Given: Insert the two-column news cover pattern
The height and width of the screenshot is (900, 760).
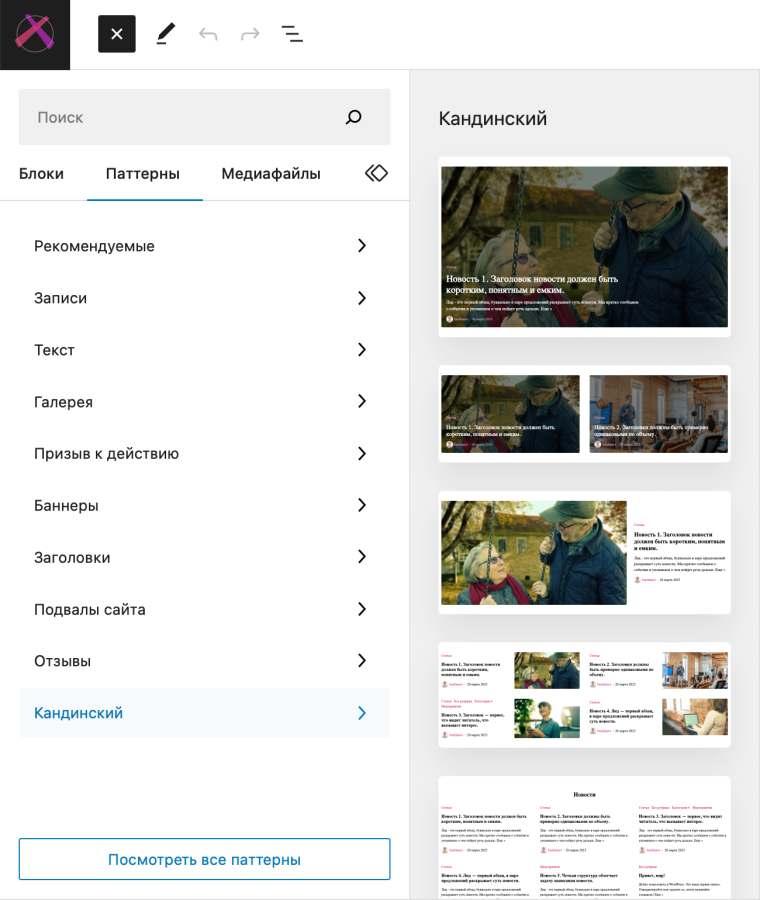Looking at the screenshot, I should tap(584, 414).
